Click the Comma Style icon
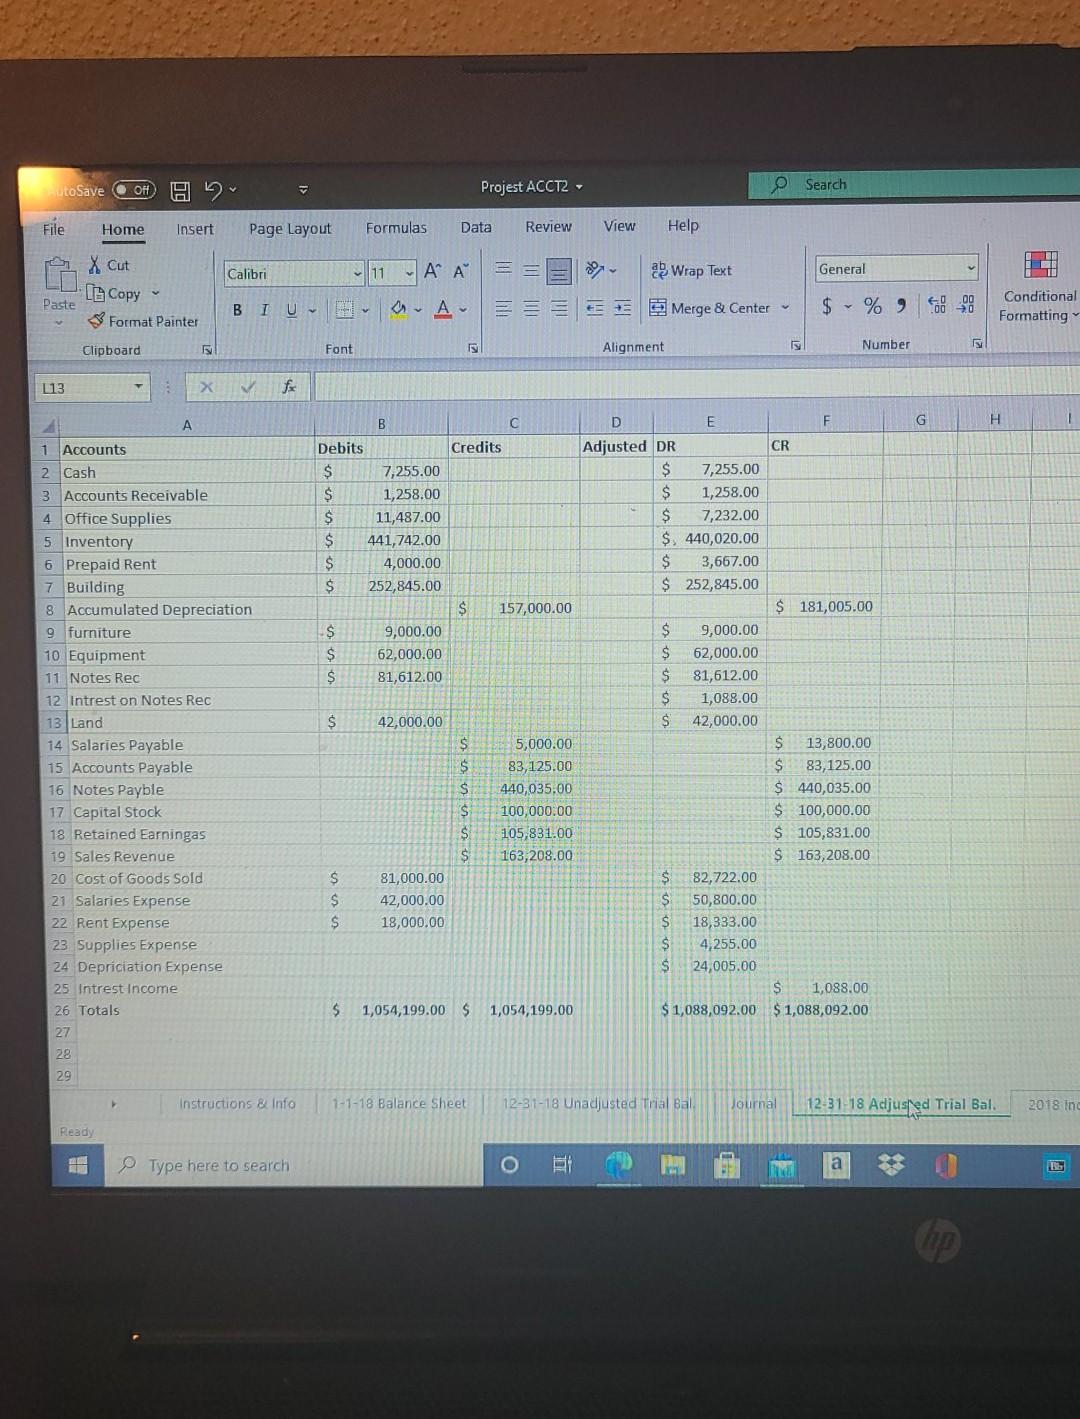 (901, 305)
